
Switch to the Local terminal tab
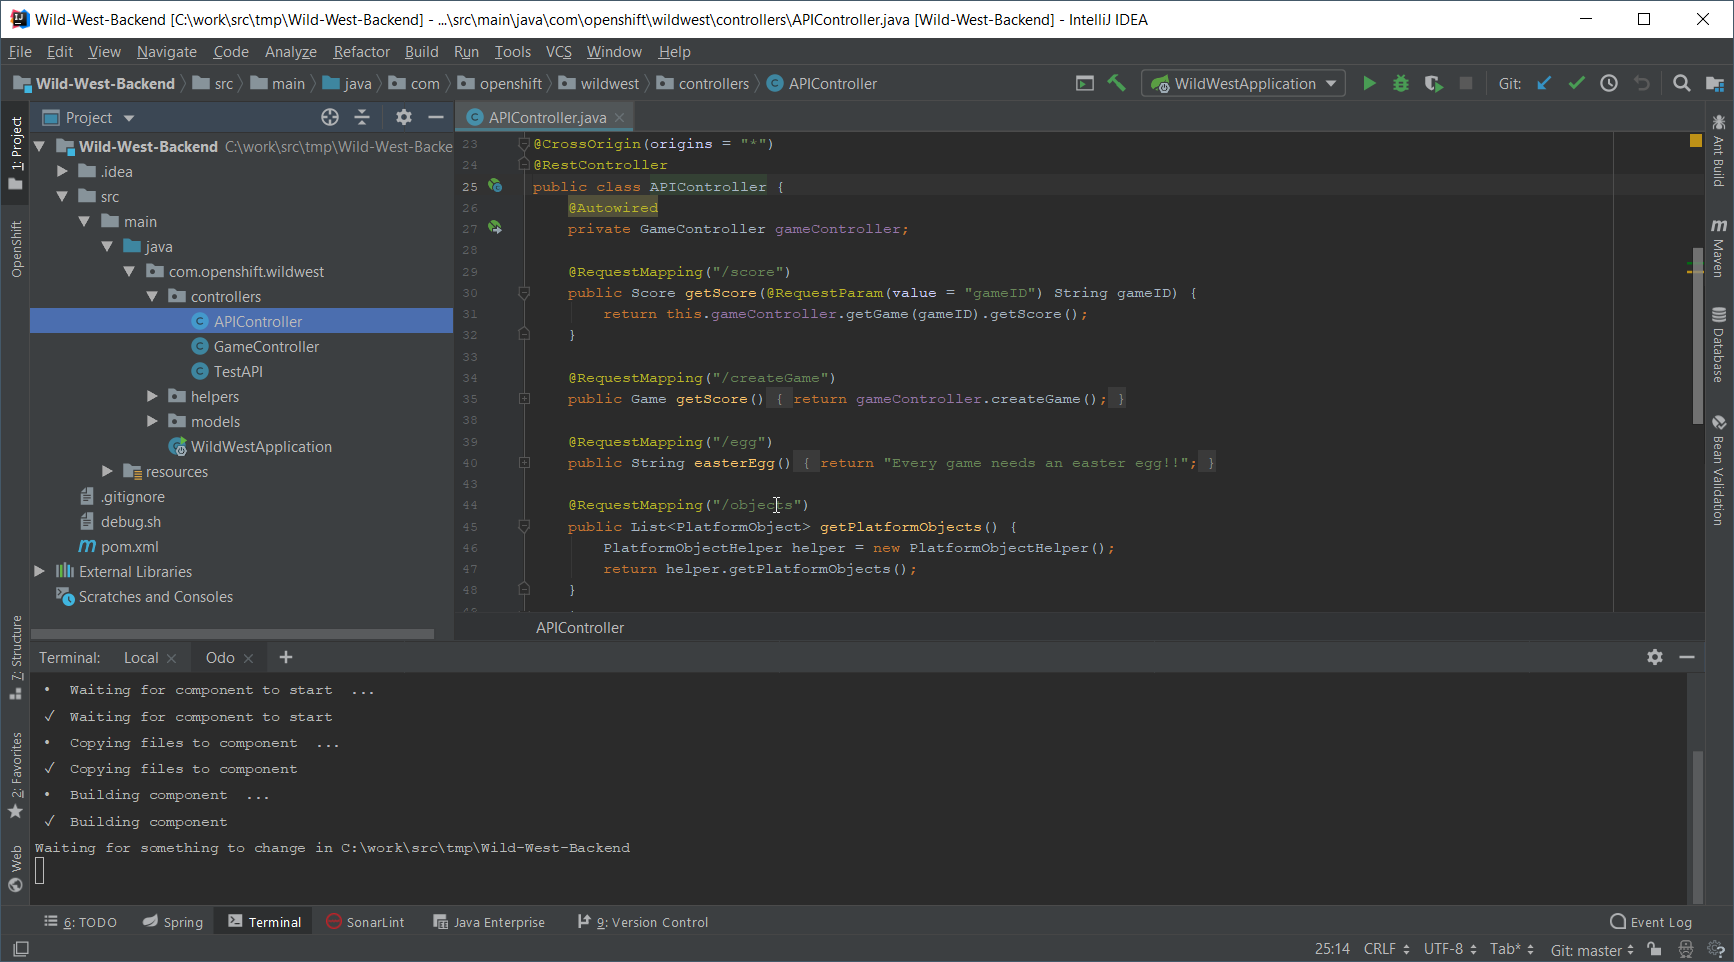(x=141, y=658)
